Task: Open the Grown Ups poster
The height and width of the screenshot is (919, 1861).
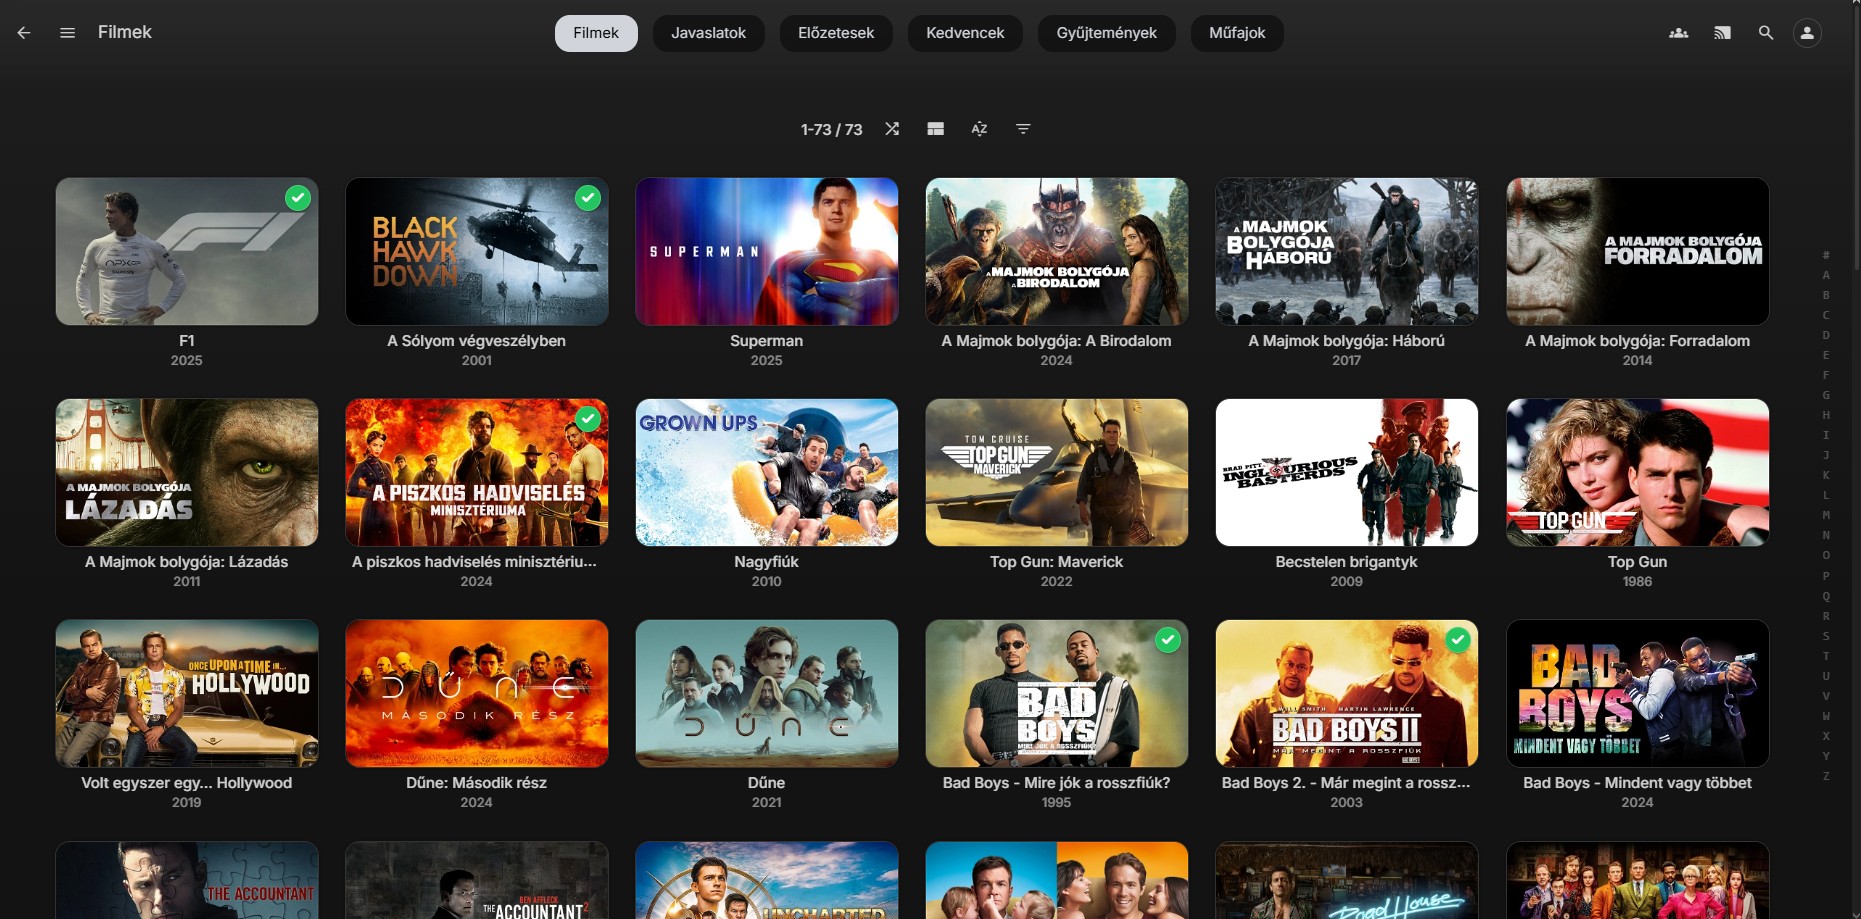Action: tap(767, 473)
